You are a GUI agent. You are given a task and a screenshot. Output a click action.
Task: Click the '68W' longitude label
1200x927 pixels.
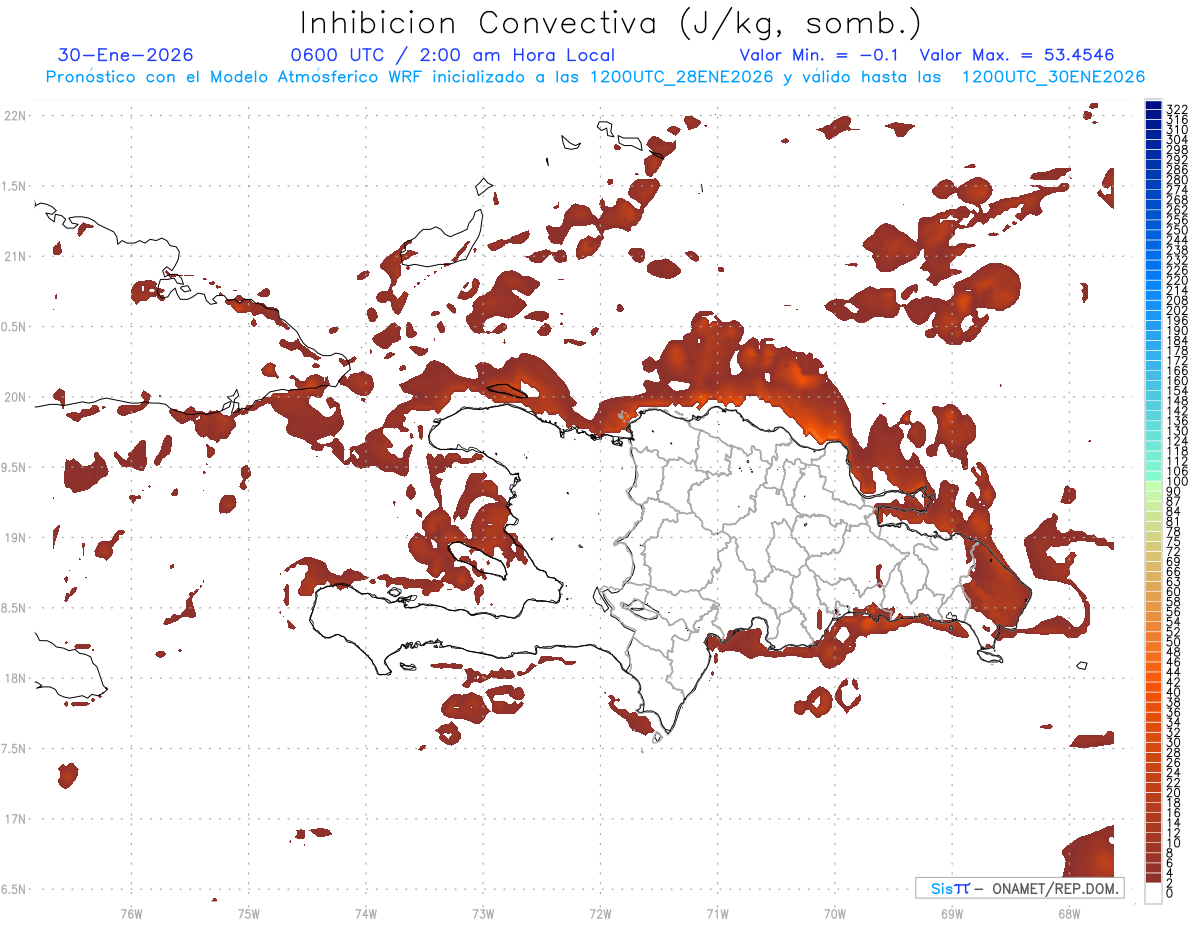[1069, 913]
